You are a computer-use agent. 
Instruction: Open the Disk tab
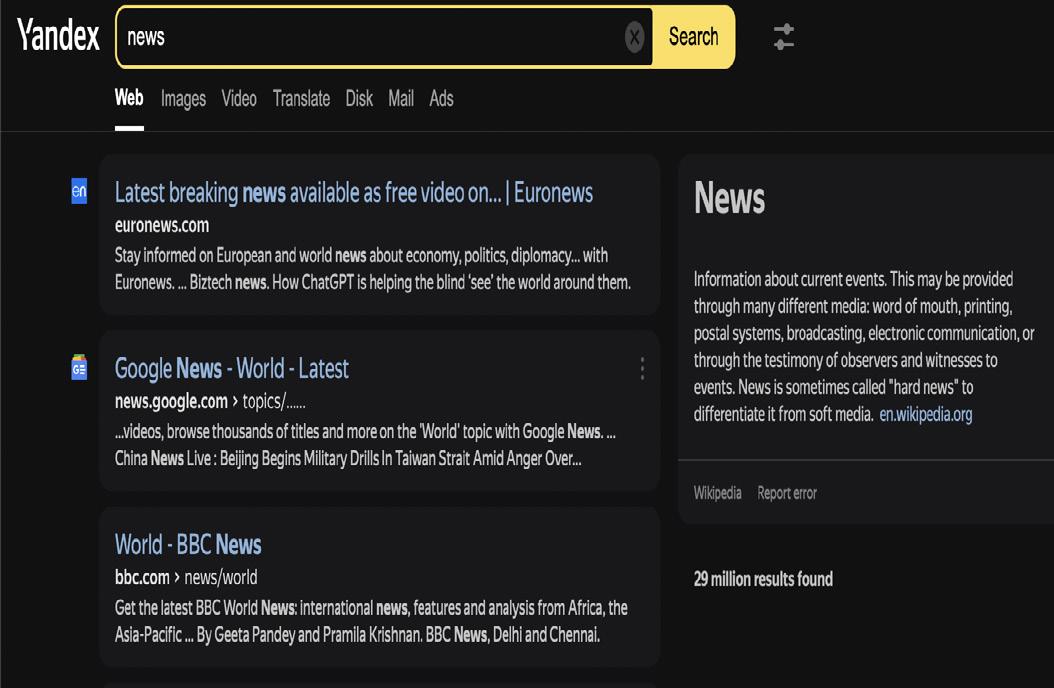(x=359, y=99)
